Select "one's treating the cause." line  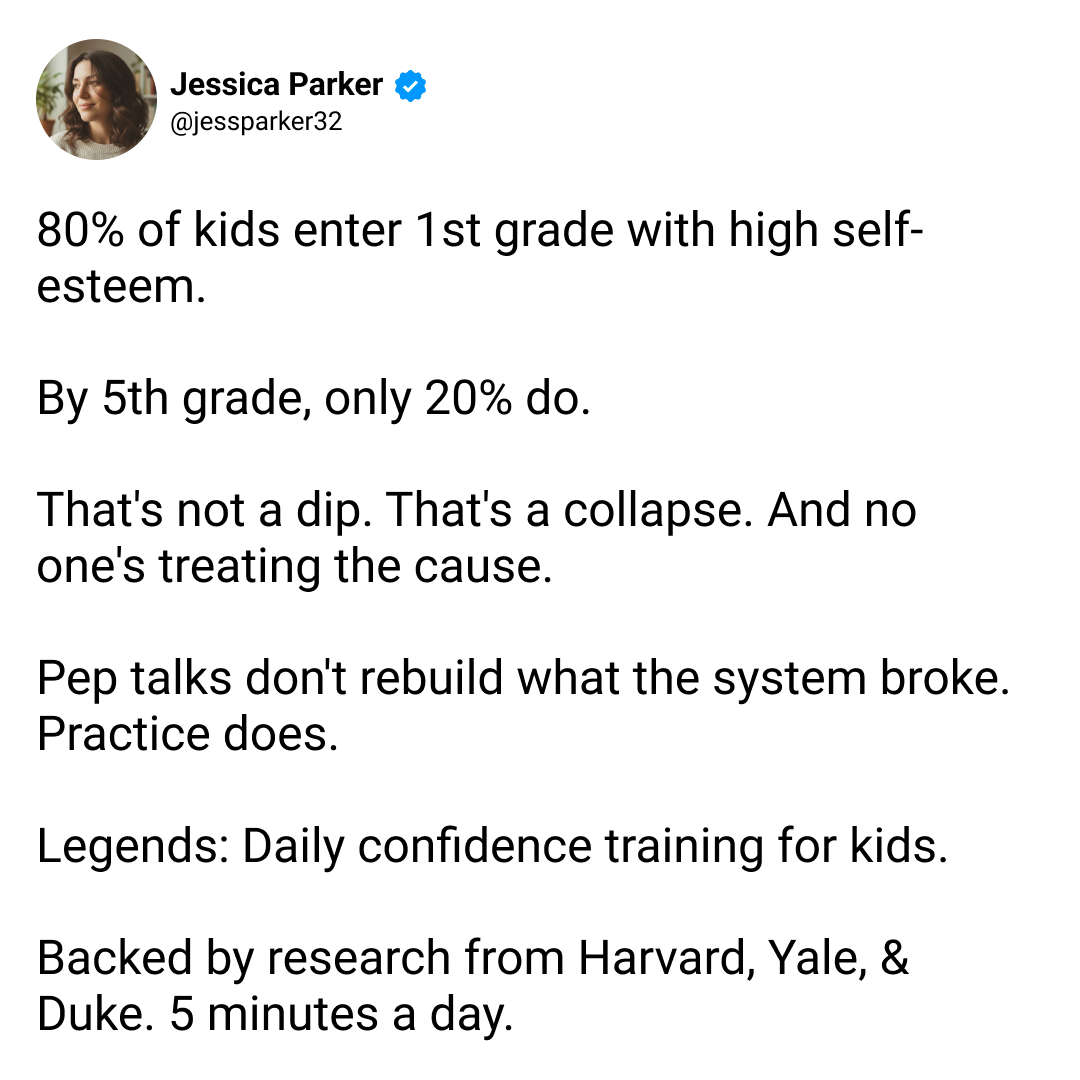point(295,567)
